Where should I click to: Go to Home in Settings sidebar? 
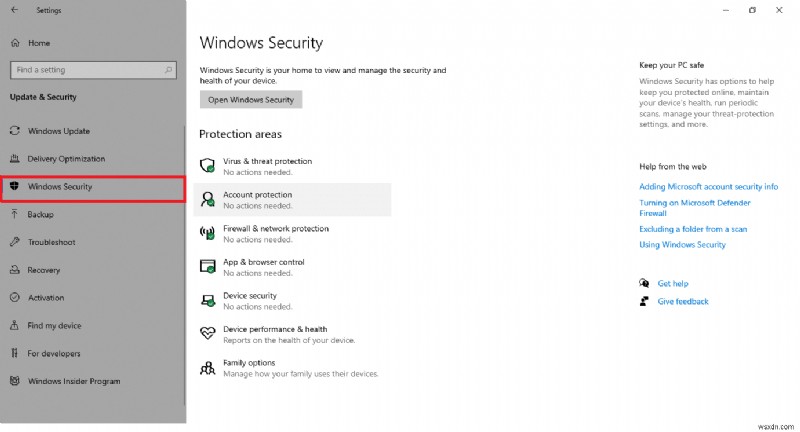[x=39, y=44]
